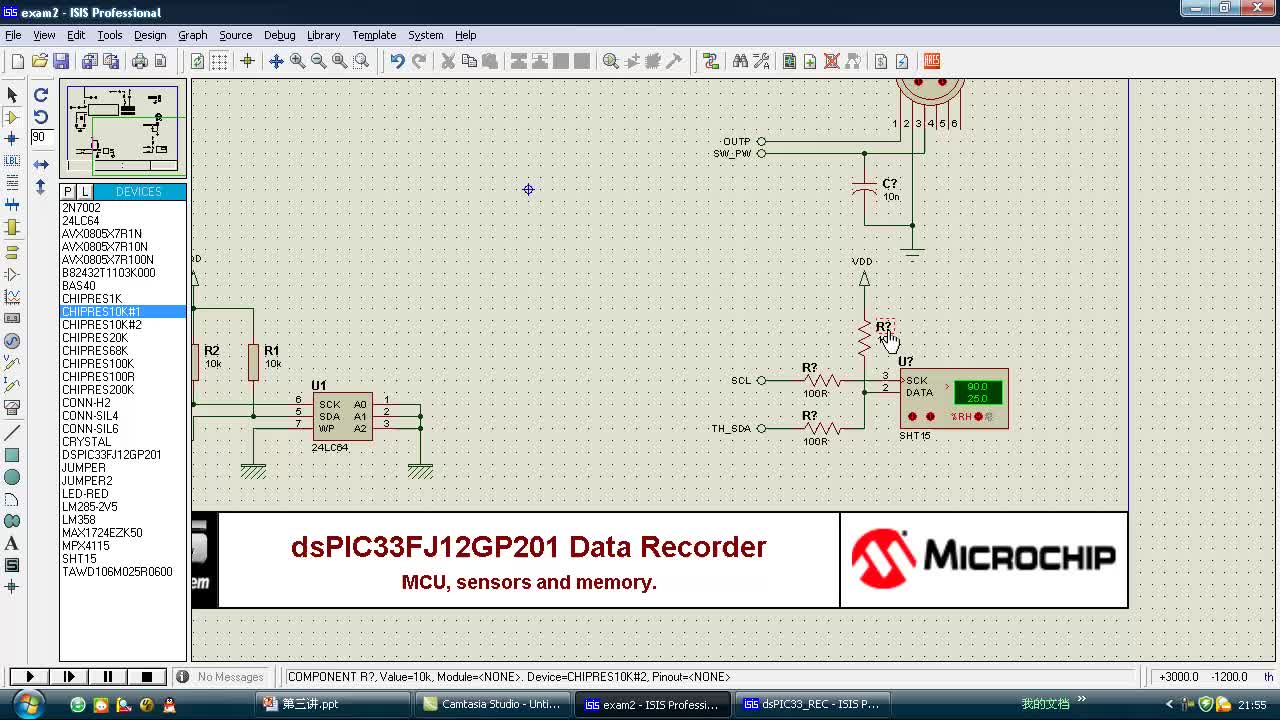
Task: Click the L library manager button
Action: 85,192
